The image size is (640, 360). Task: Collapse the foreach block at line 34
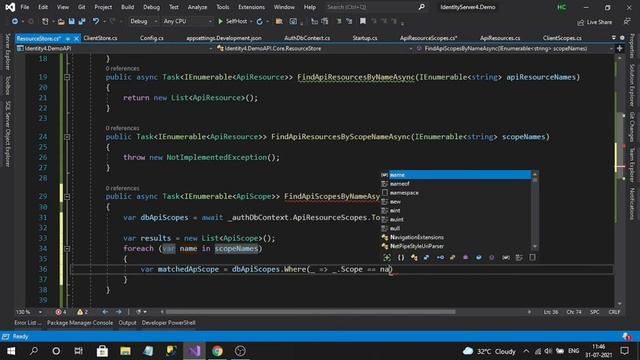[x=67, y=249]
